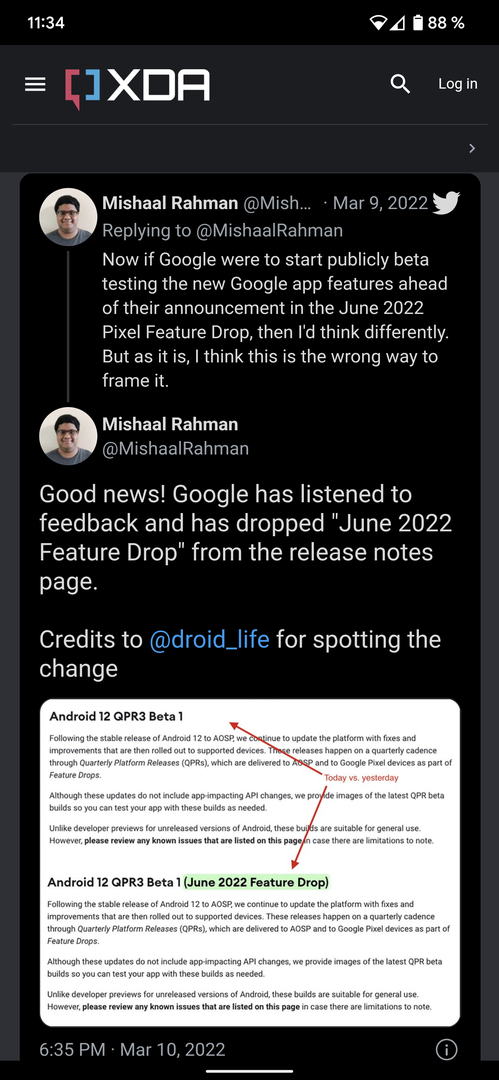Open the Android 12 QPR3 screenshot image

(250, 862)
